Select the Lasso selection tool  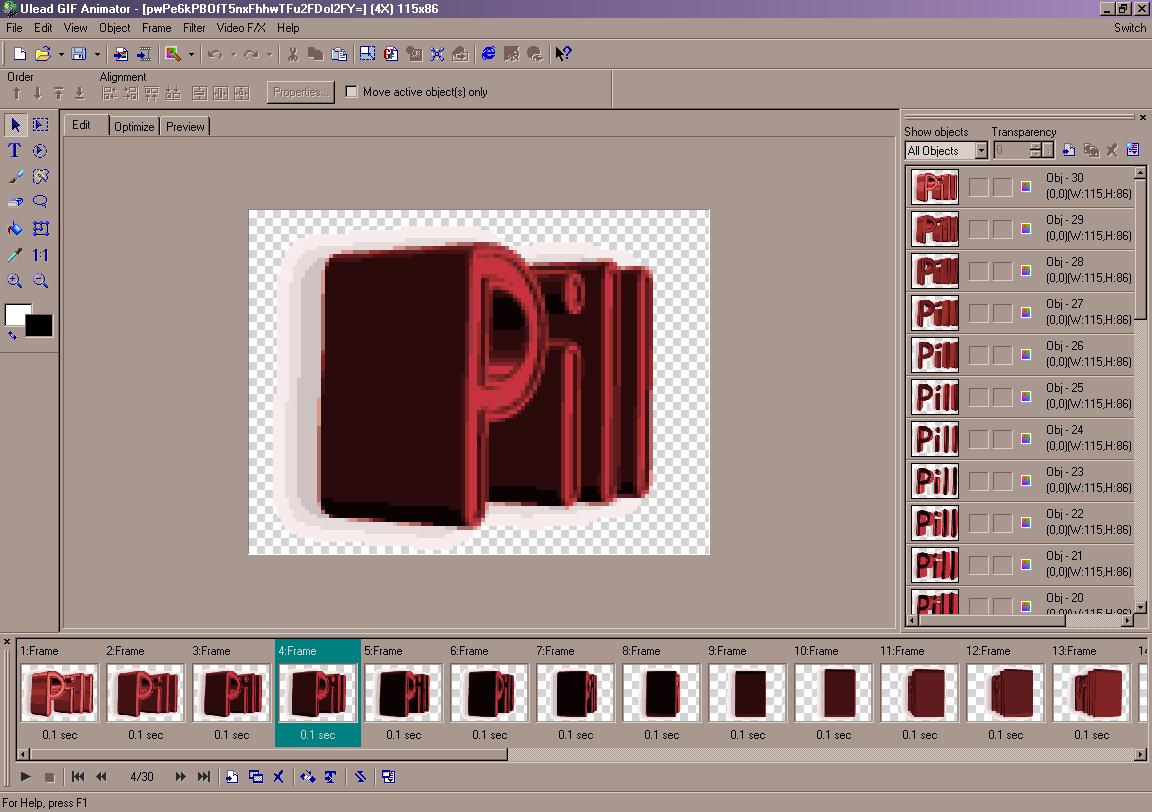coord(41,203)
